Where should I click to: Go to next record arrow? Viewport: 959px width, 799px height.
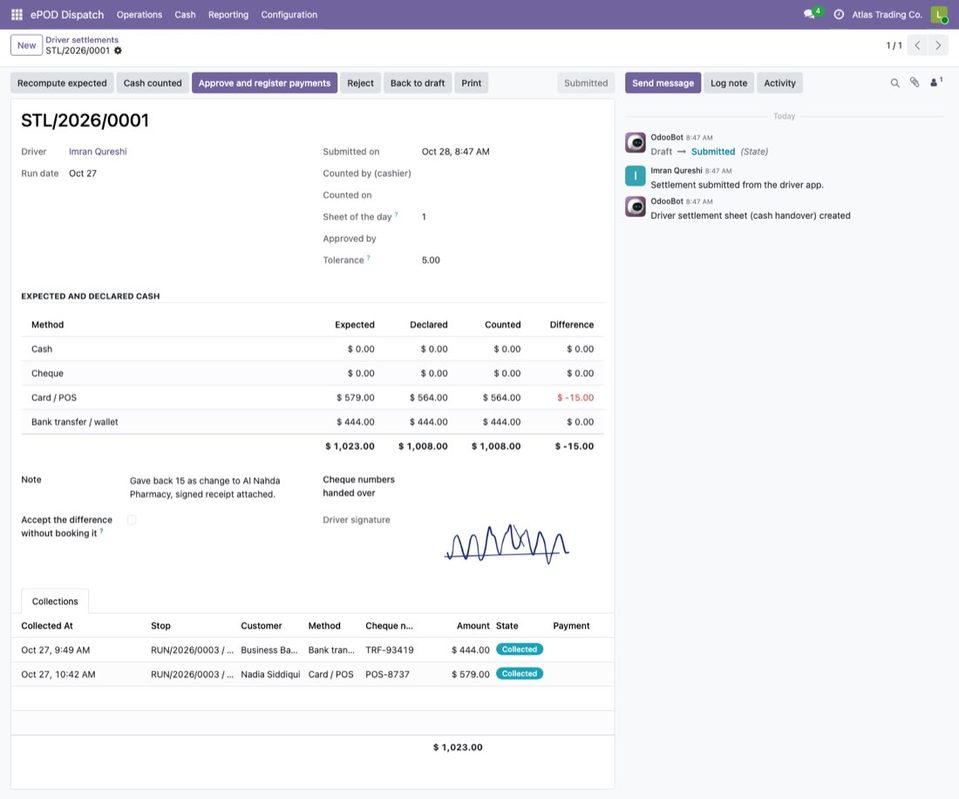[x=938, y=45]
